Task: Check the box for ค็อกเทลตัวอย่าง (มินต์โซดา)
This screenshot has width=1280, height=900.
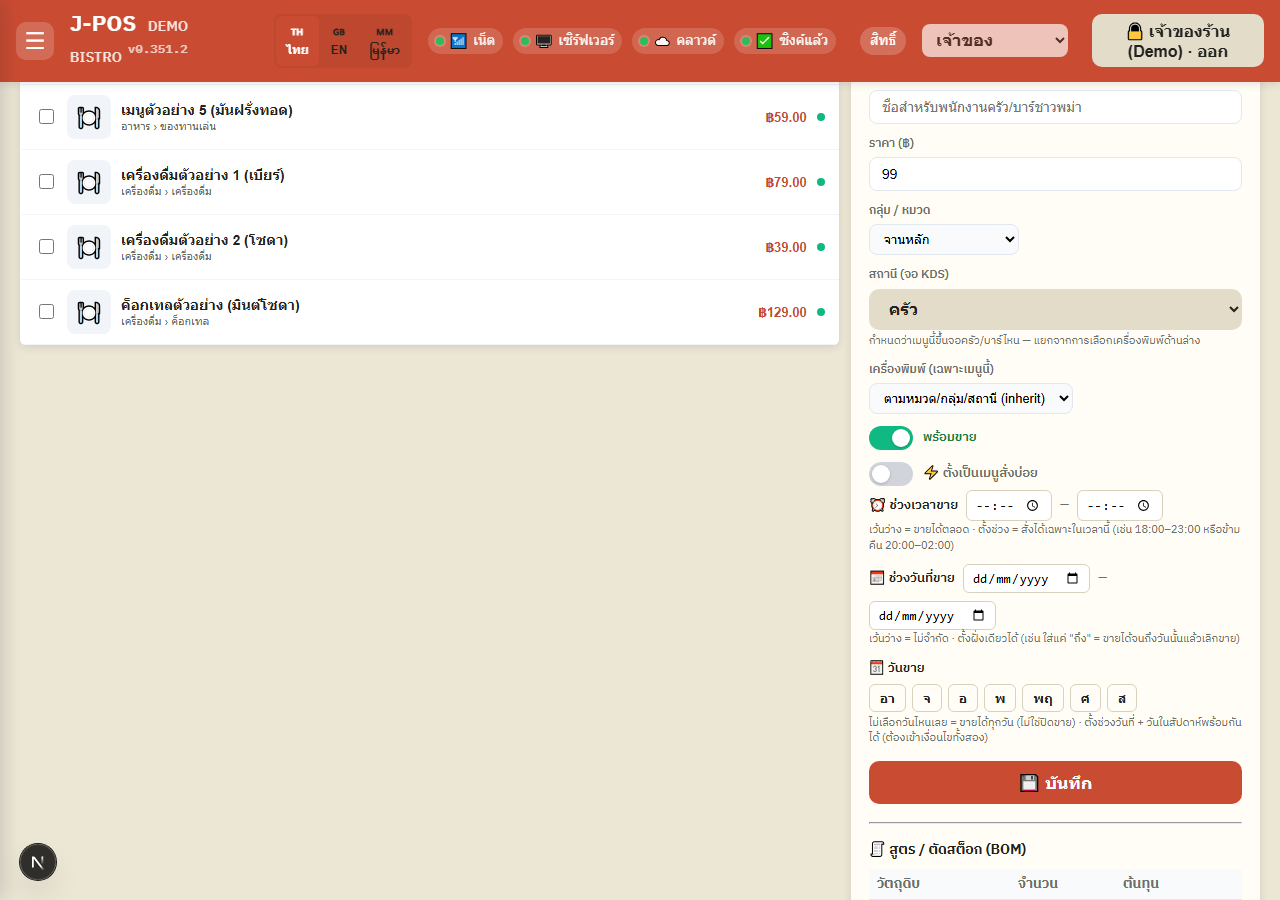Action: [x=46, y=311]
